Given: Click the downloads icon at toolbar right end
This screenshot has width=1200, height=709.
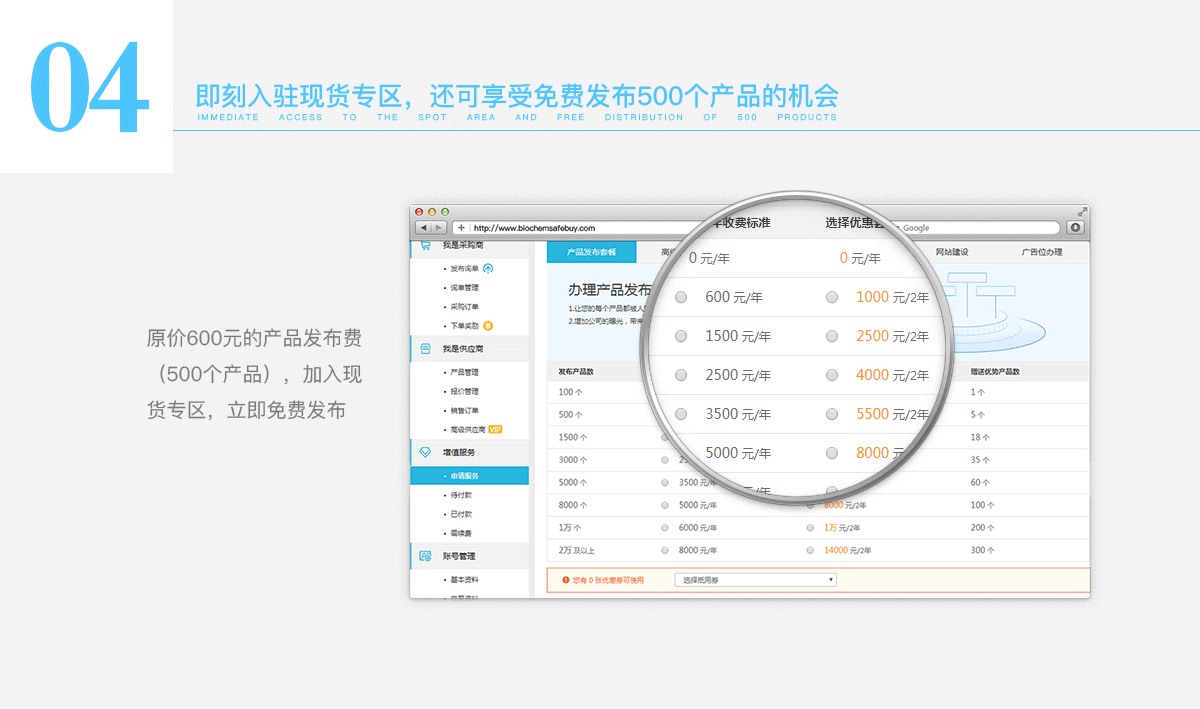Looking at the screenshot, I should pos(1076,228).
